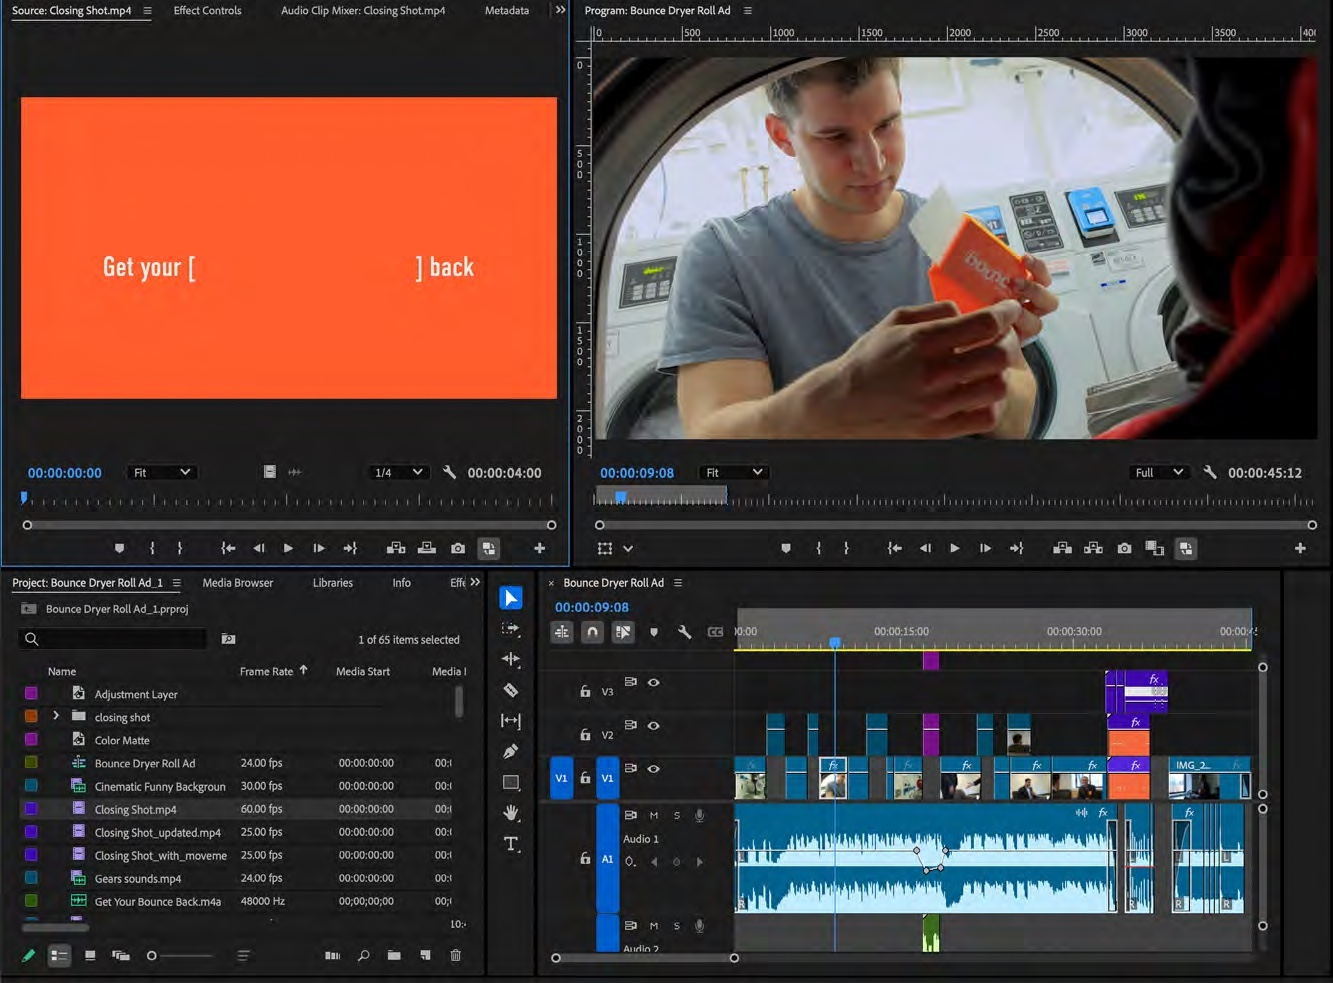This screenshot has height=983, width=1333.
Task: Select the Slip tool
Action: (511, 720)
